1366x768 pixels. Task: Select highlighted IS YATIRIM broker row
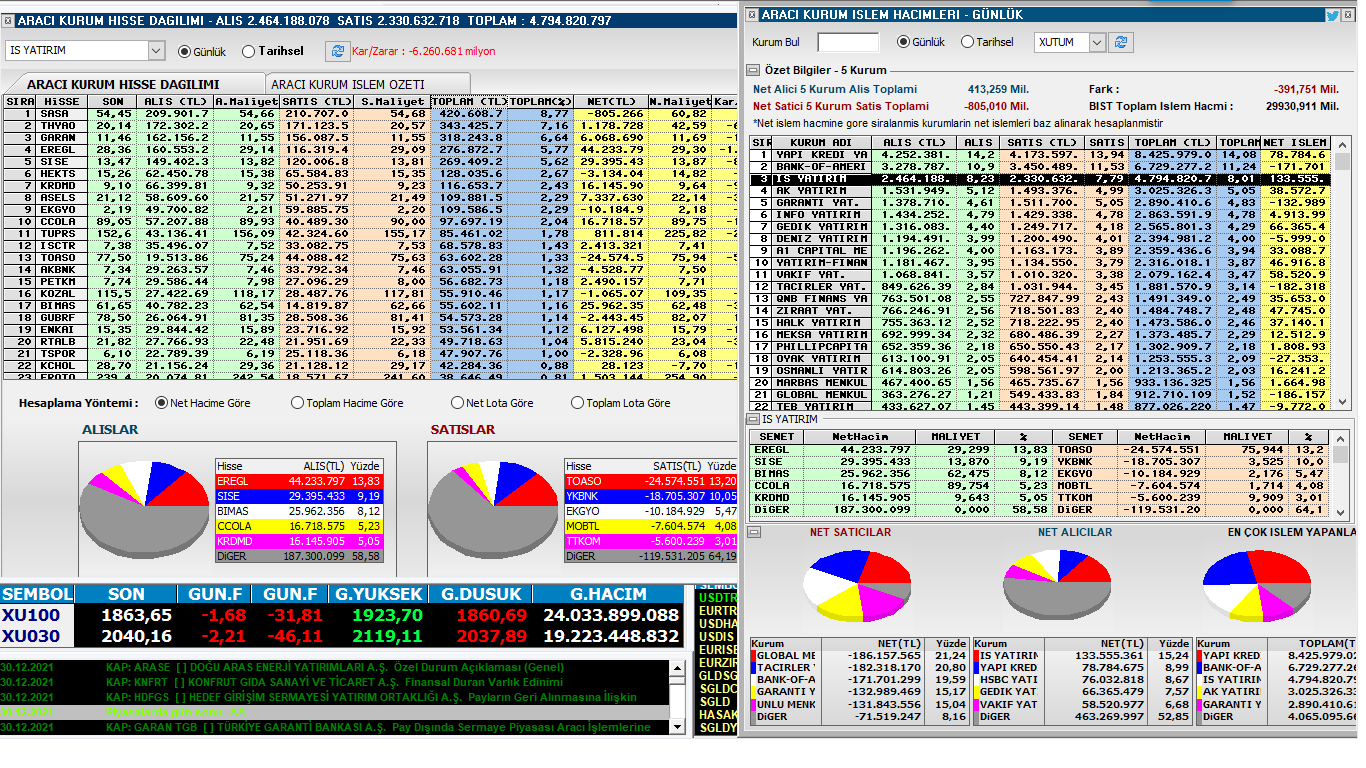(1042, 179)
